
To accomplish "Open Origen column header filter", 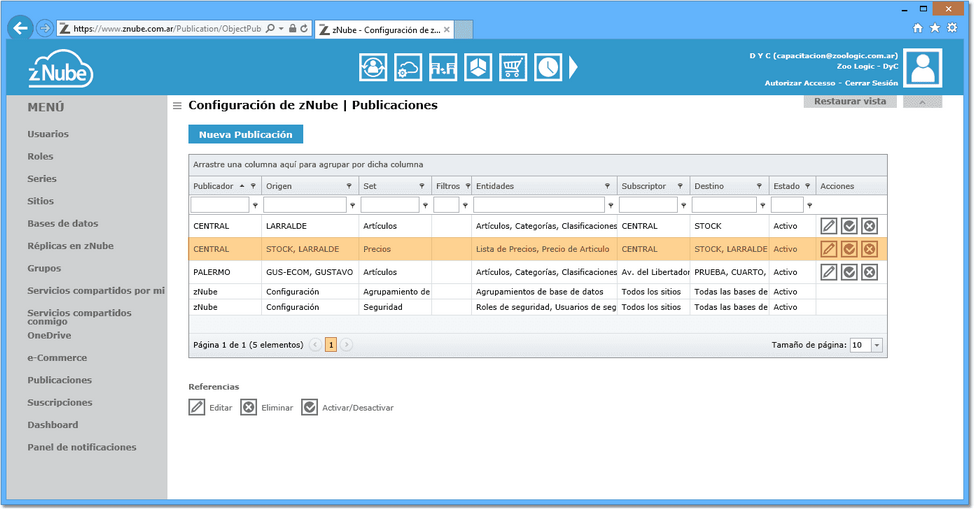I will (x=349, y=186).
